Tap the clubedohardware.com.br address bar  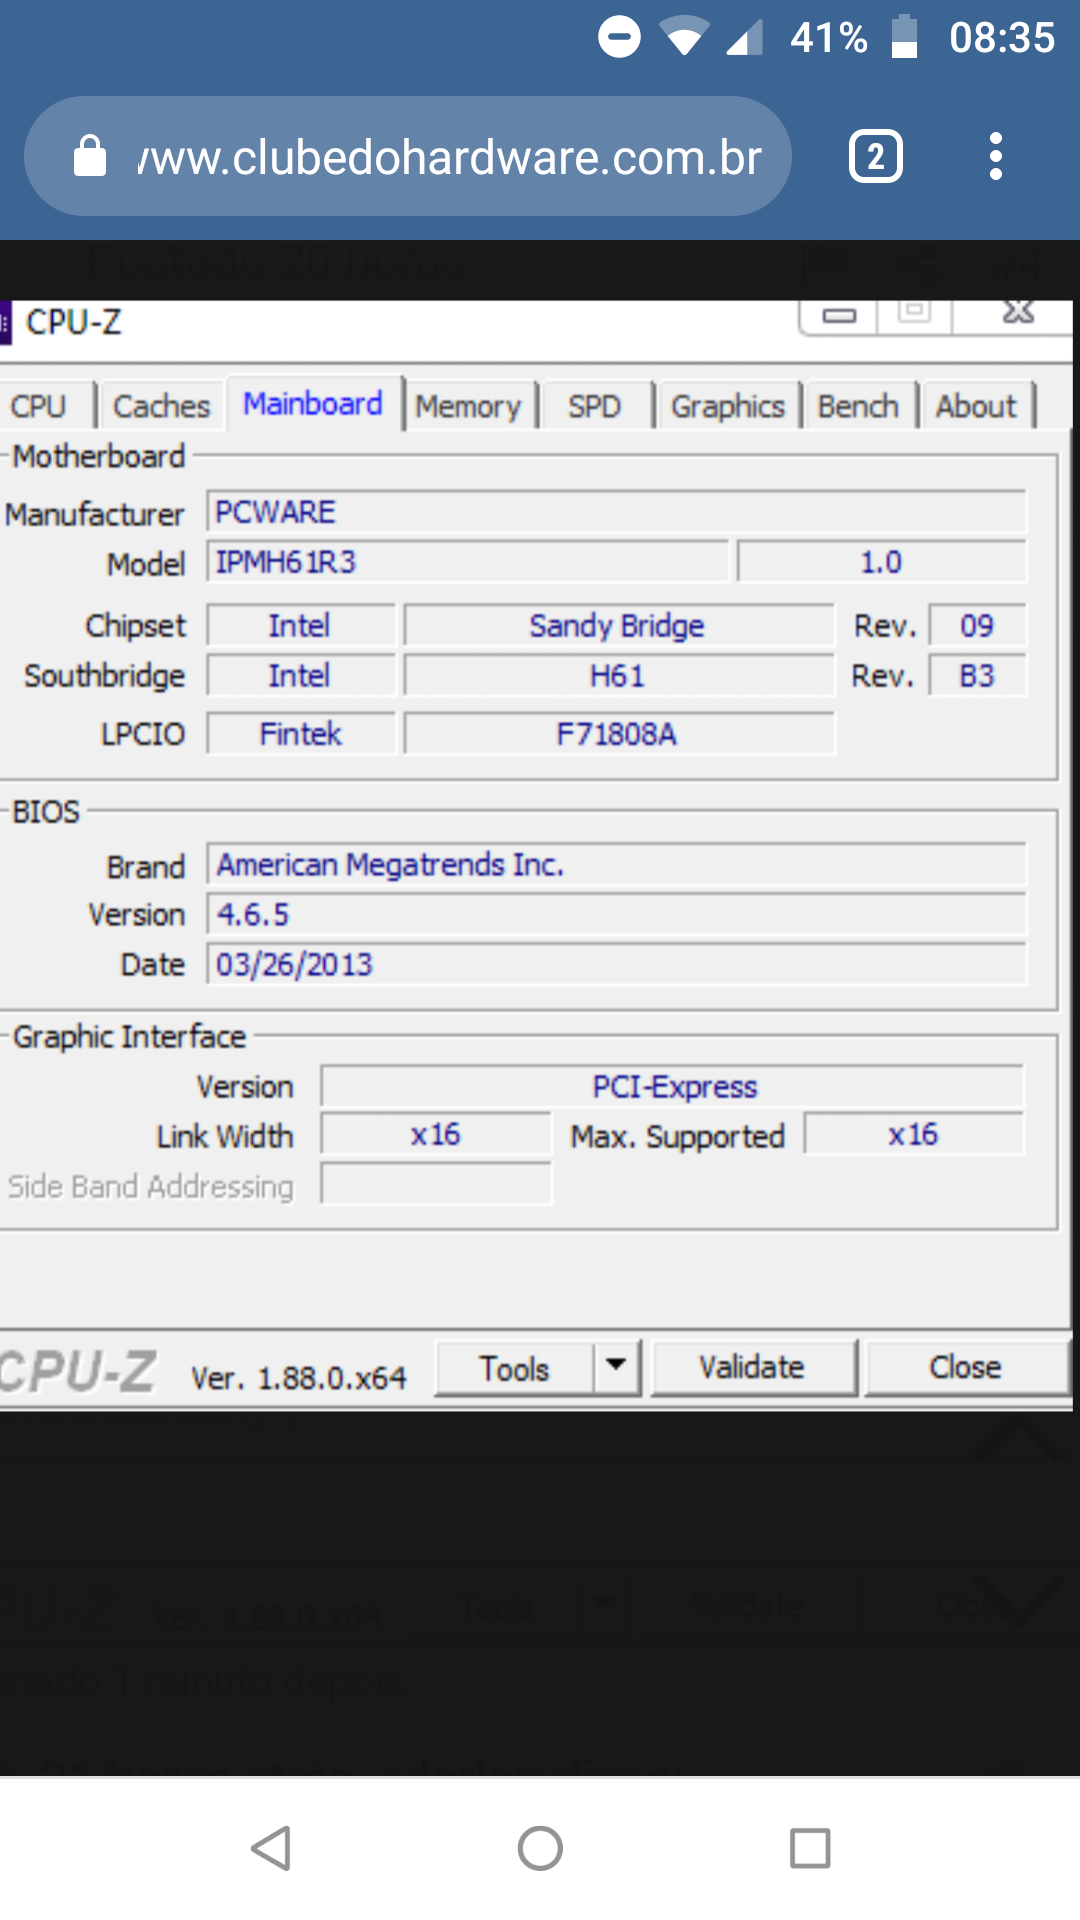click(408, 156)
